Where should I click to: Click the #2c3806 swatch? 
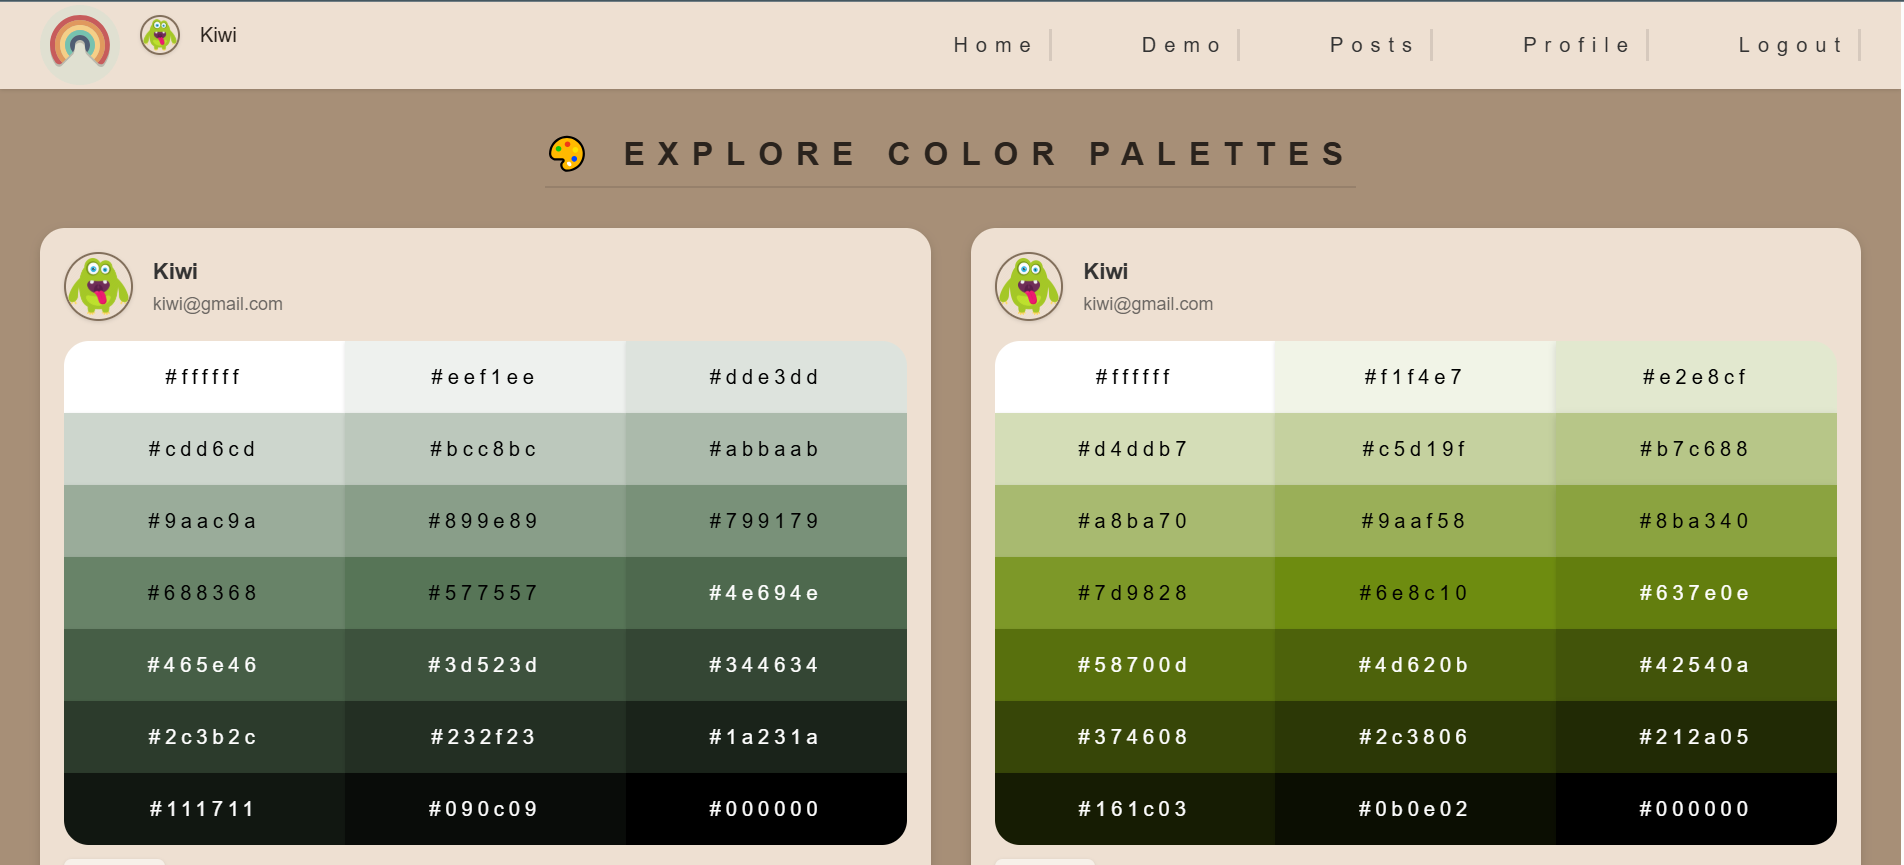pyautogui.click(x=1415, y=737)
